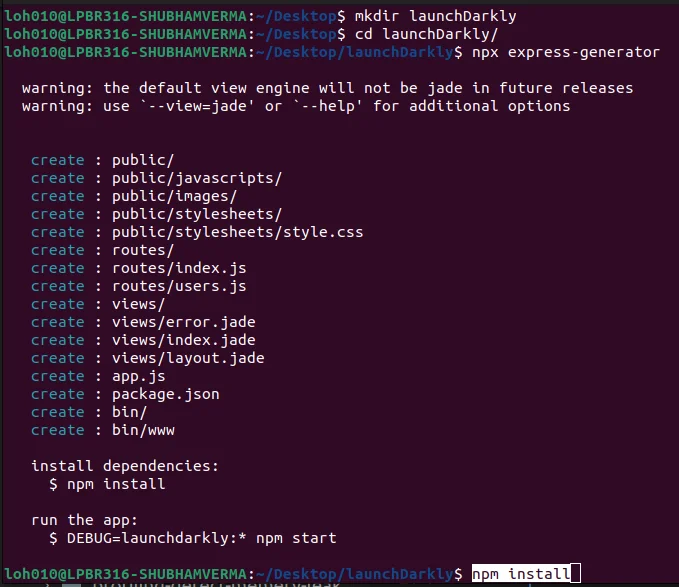The width and height of the screenshot is (679, 587).
Task: Click the jade view engine warning line
Action: [327, 88]
